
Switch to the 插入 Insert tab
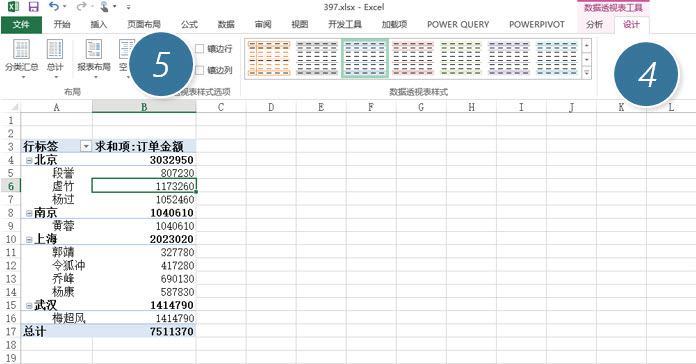point(99,24)
